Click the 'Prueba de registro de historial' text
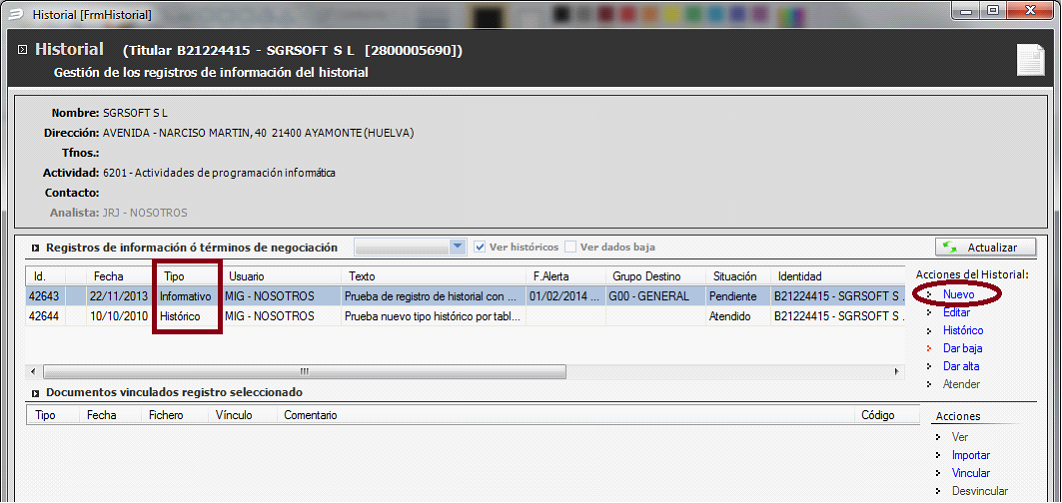The width and height of the screenshot is (1062, 503). (x=432, y=296)
